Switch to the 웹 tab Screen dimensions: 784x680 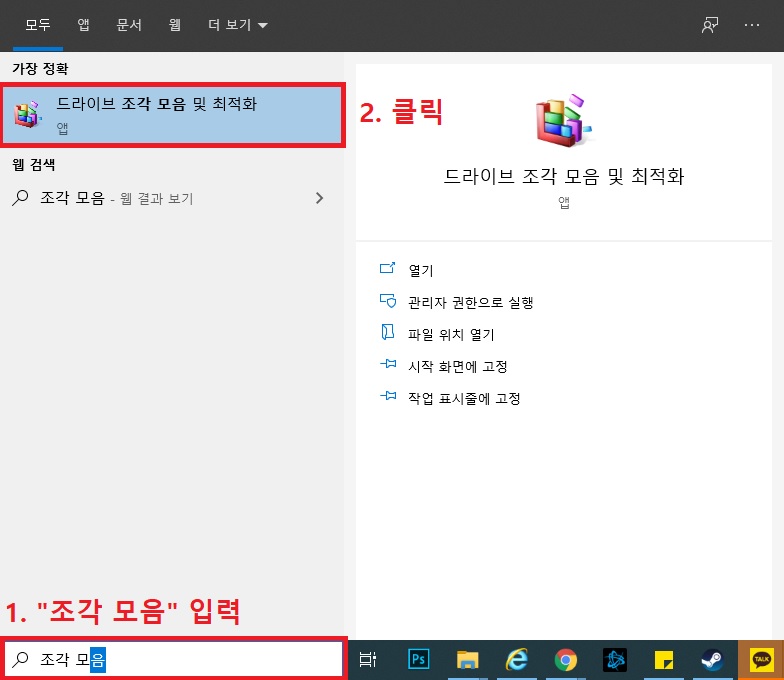coord(174,24)
